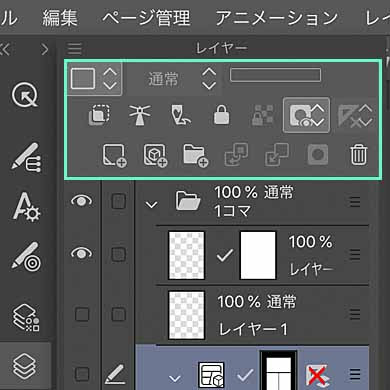The width and height of the screenshot is (390, 390).
Task: Select the white layer mask thumbnail
Action: (x=258, y=255)
